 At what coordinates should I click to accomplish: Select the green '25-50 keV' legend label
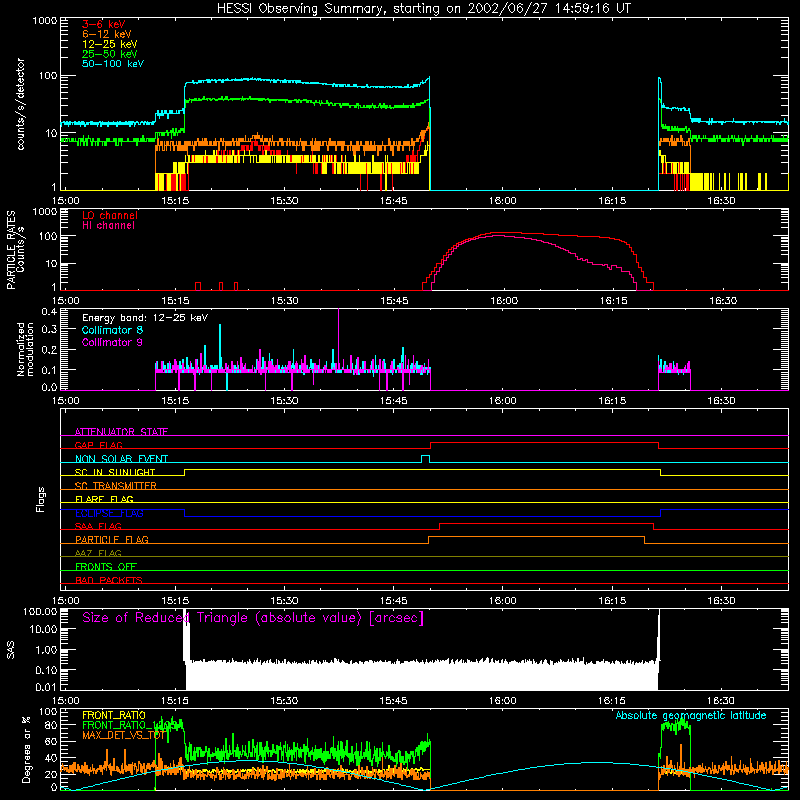click(110, 54)
